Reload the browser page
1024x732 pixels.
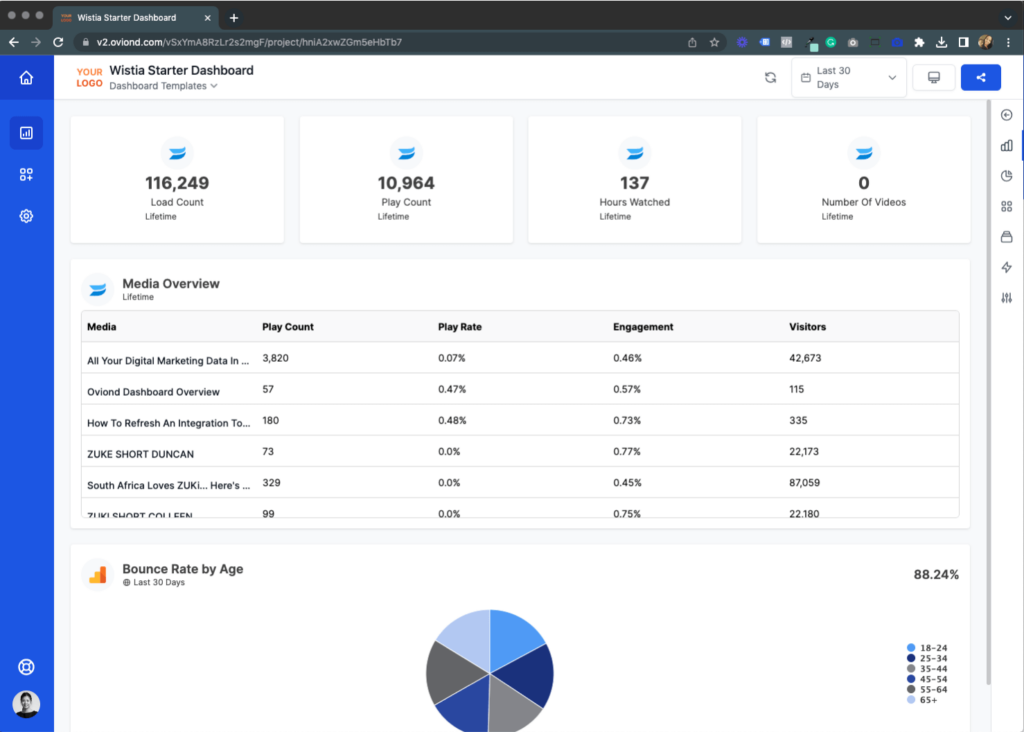pos(58,42)
